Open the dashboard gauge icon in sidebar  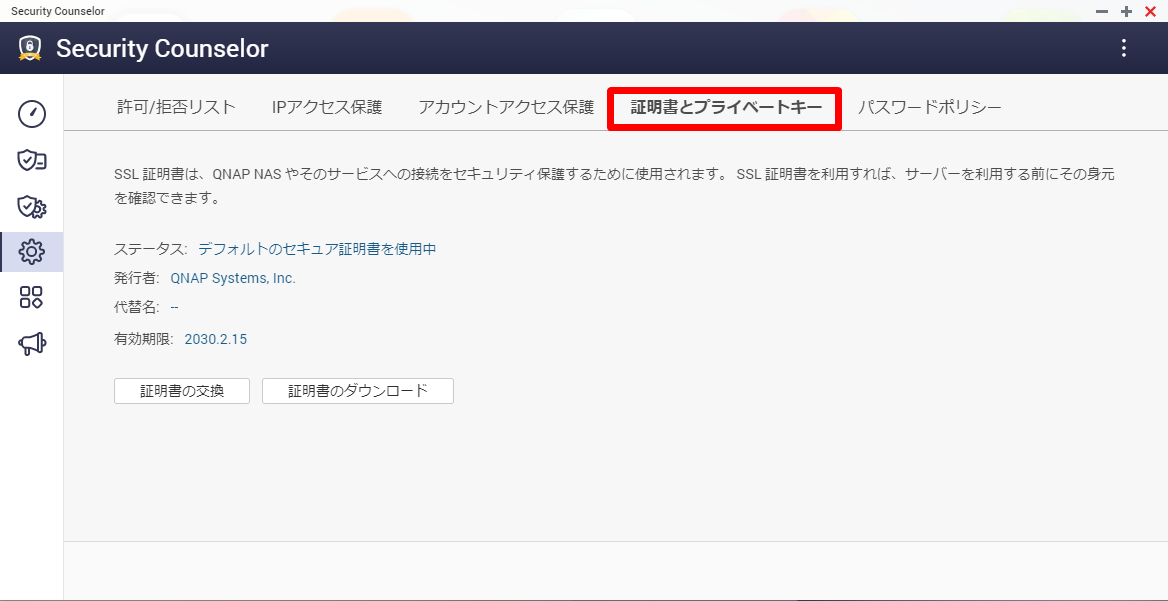pos(31,114)
